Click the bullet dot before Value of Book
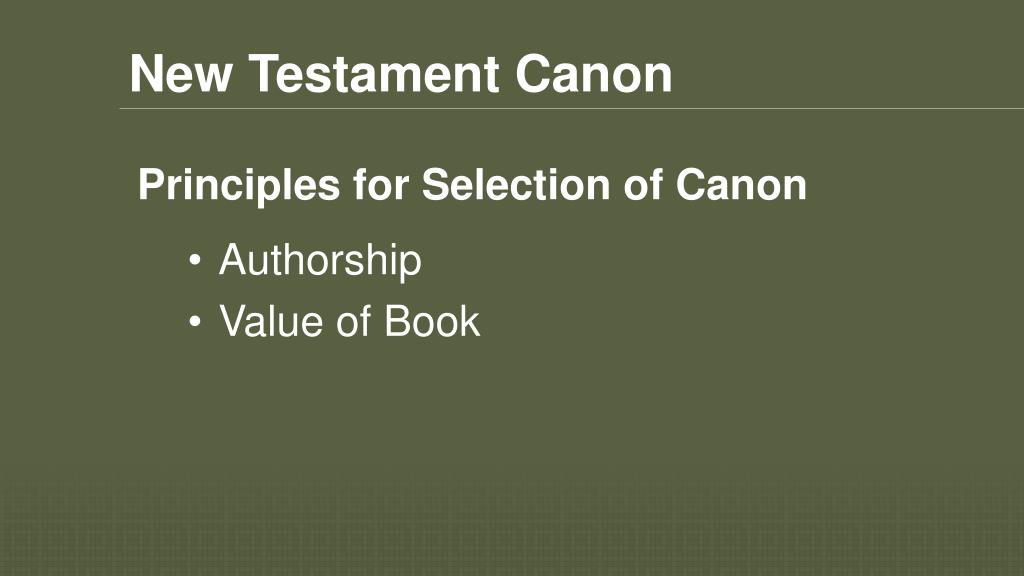Viewport: 1024px width, 576px height. [195, 321]
